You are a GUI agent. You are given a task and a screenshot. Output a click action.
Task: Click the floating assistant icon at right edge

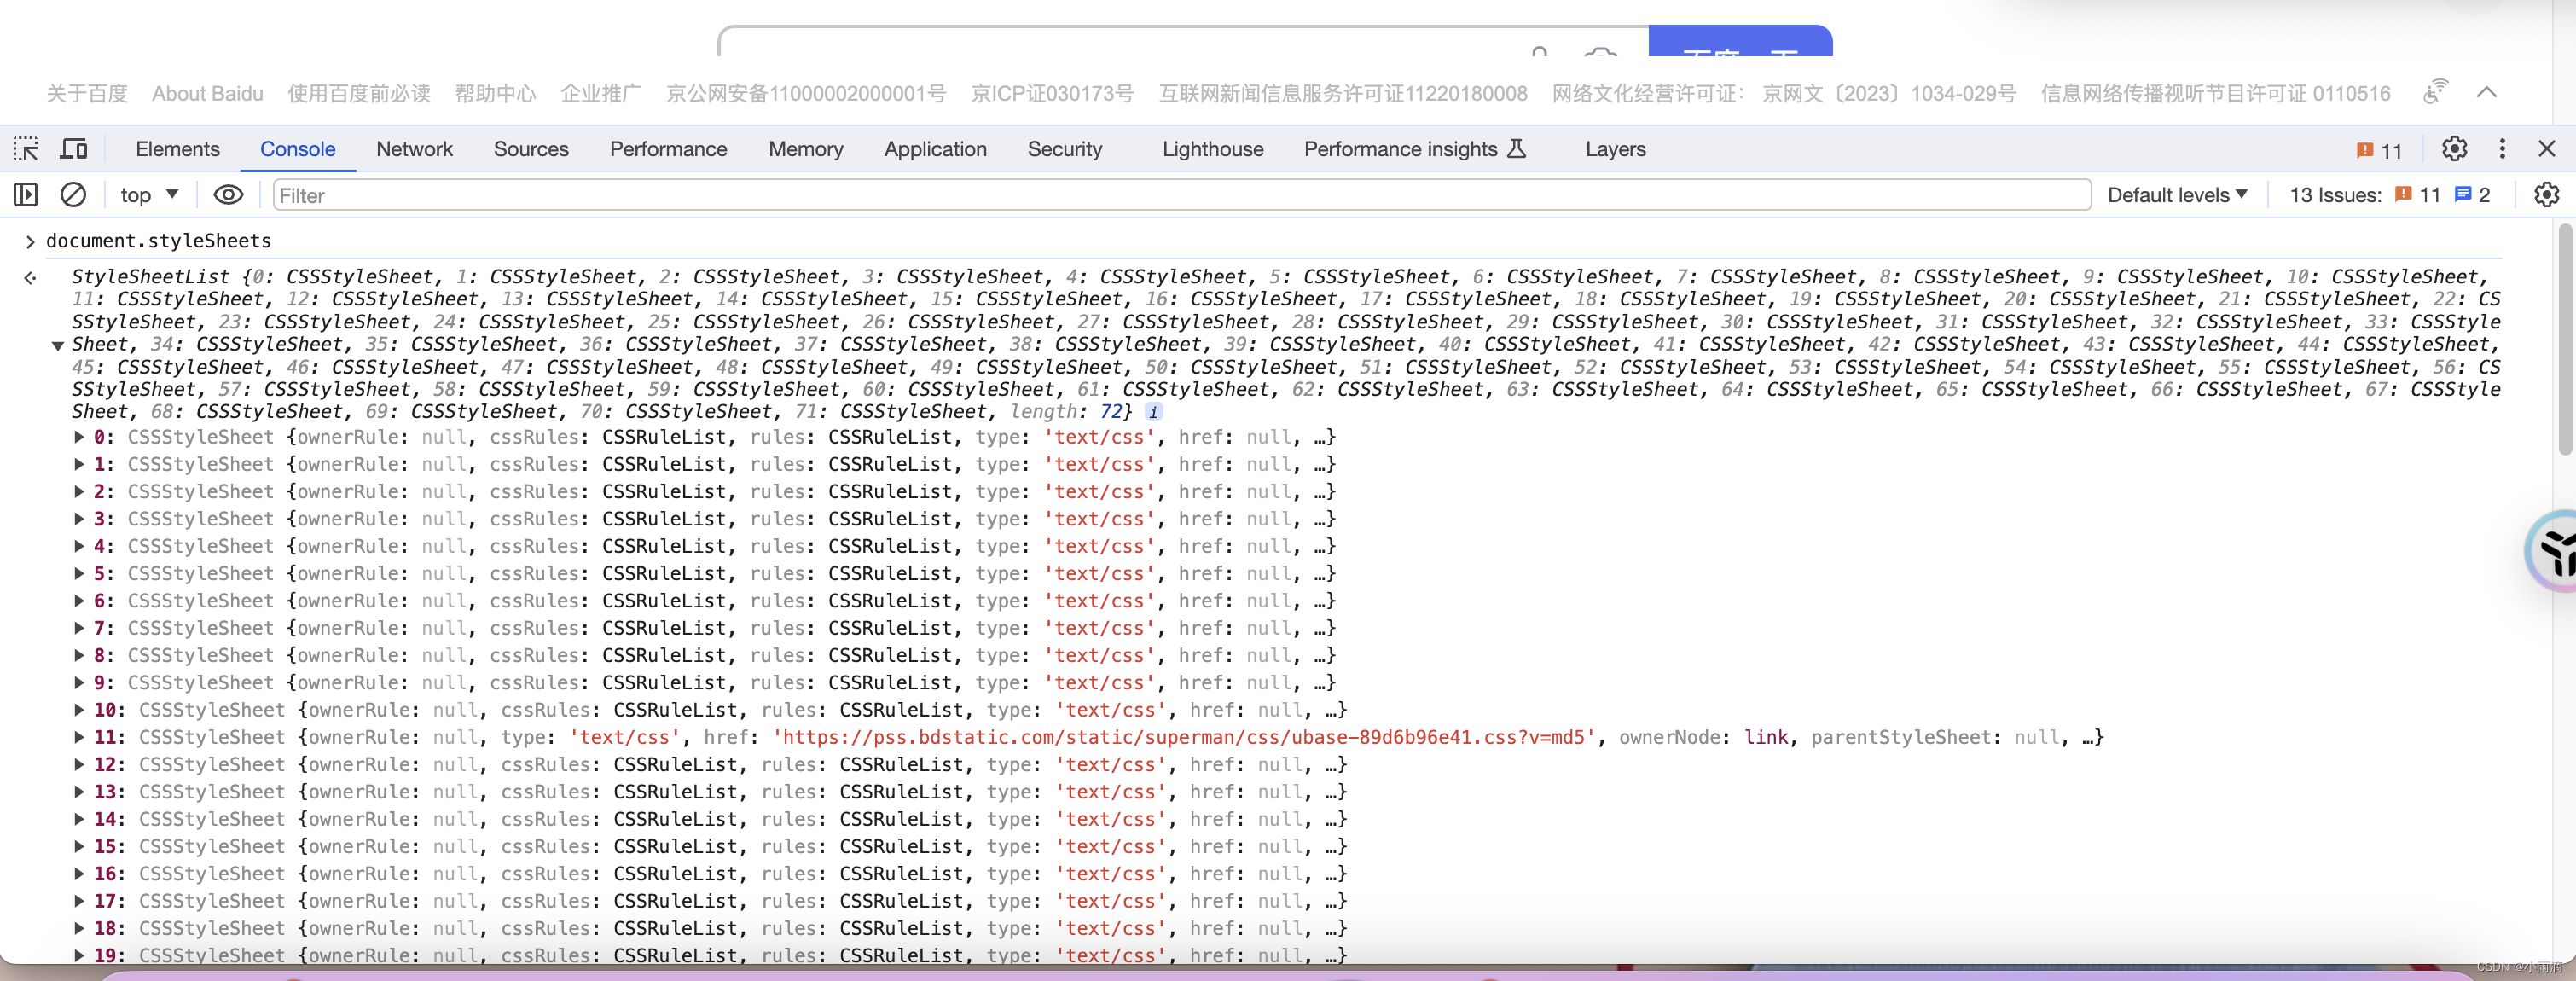pos(2552,552)
